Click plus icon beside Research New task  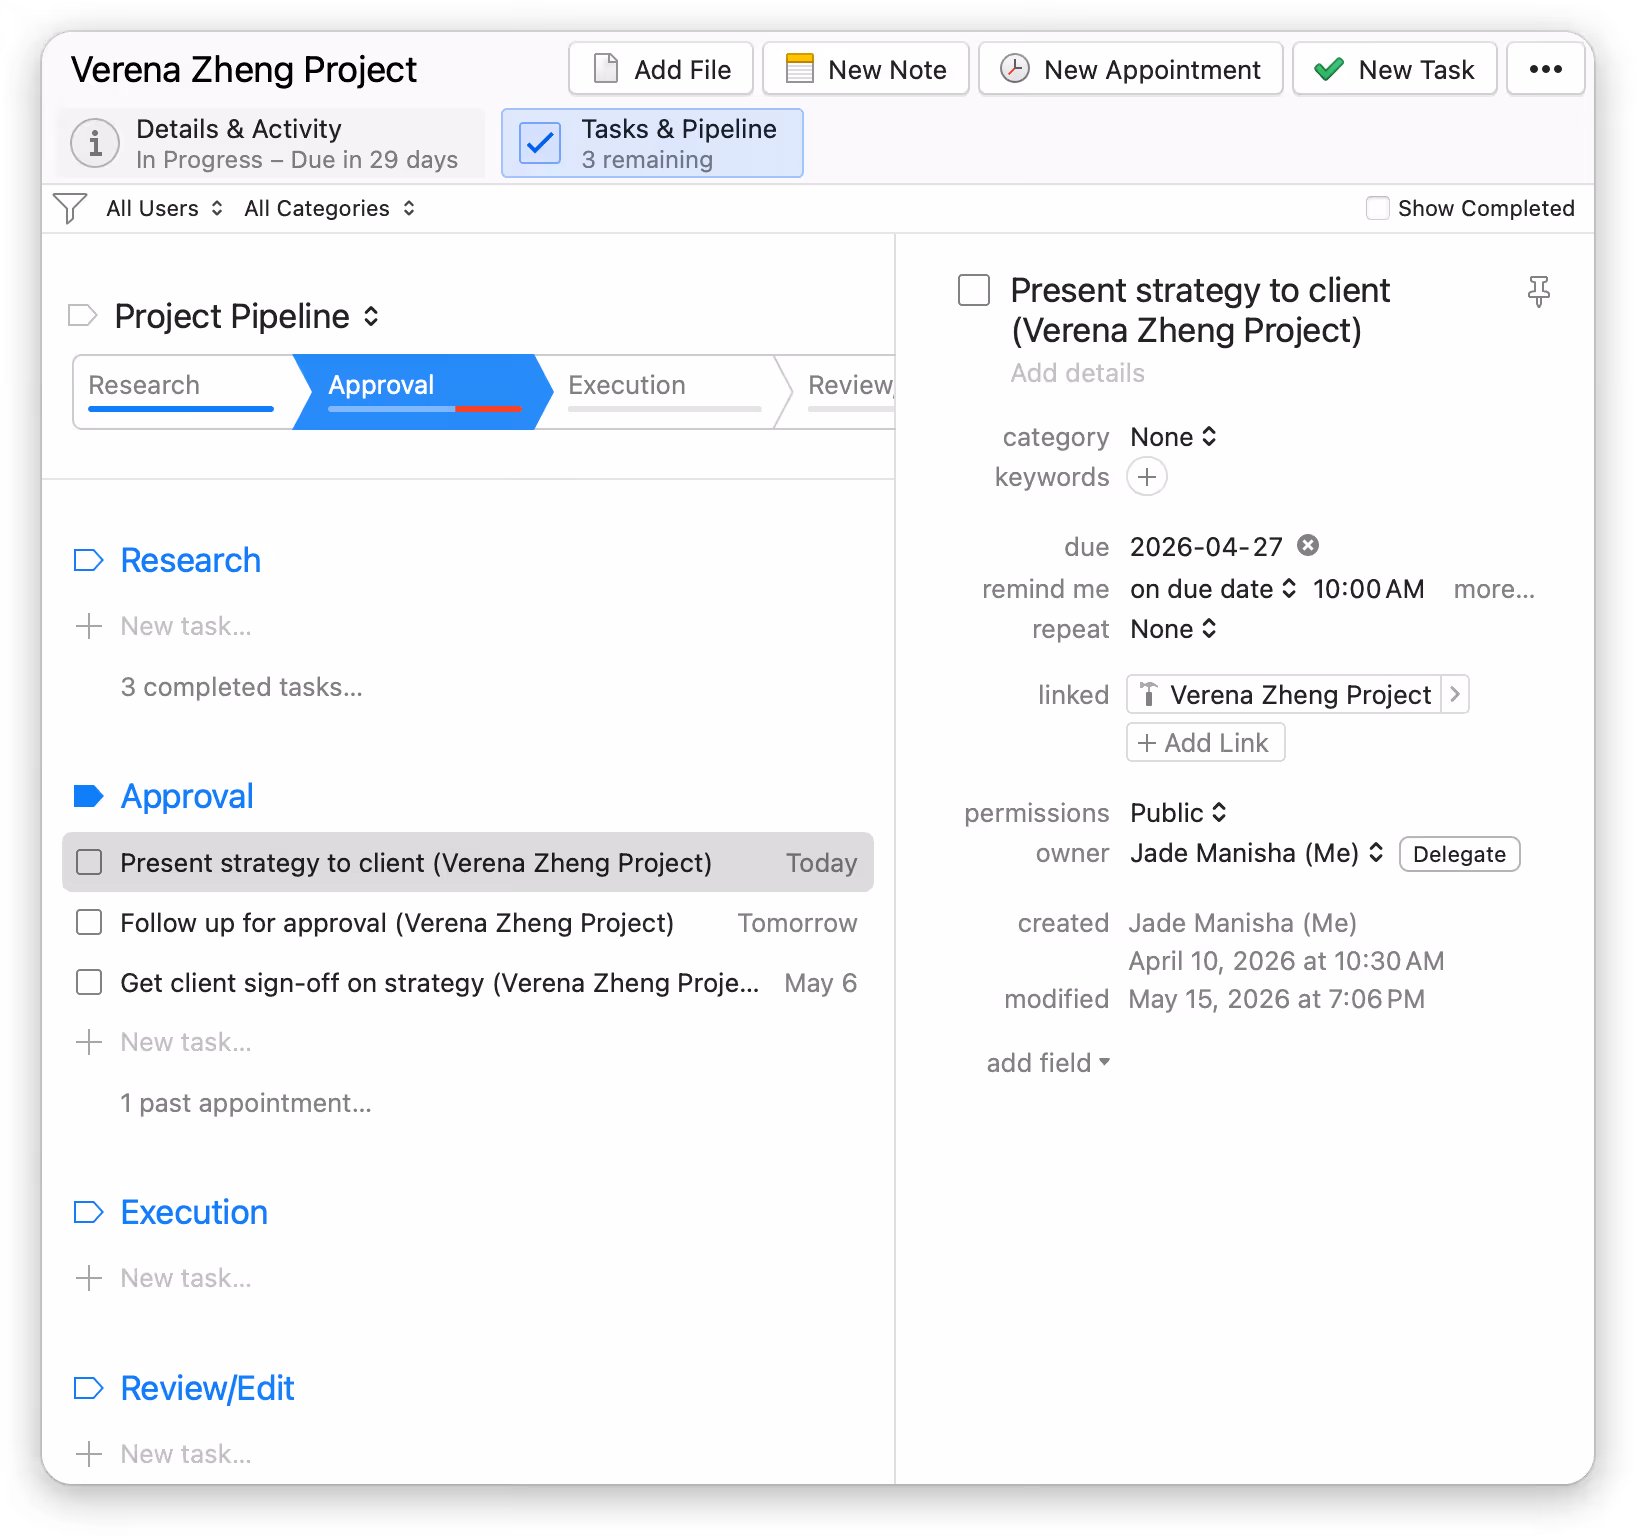tap(89, 626)
